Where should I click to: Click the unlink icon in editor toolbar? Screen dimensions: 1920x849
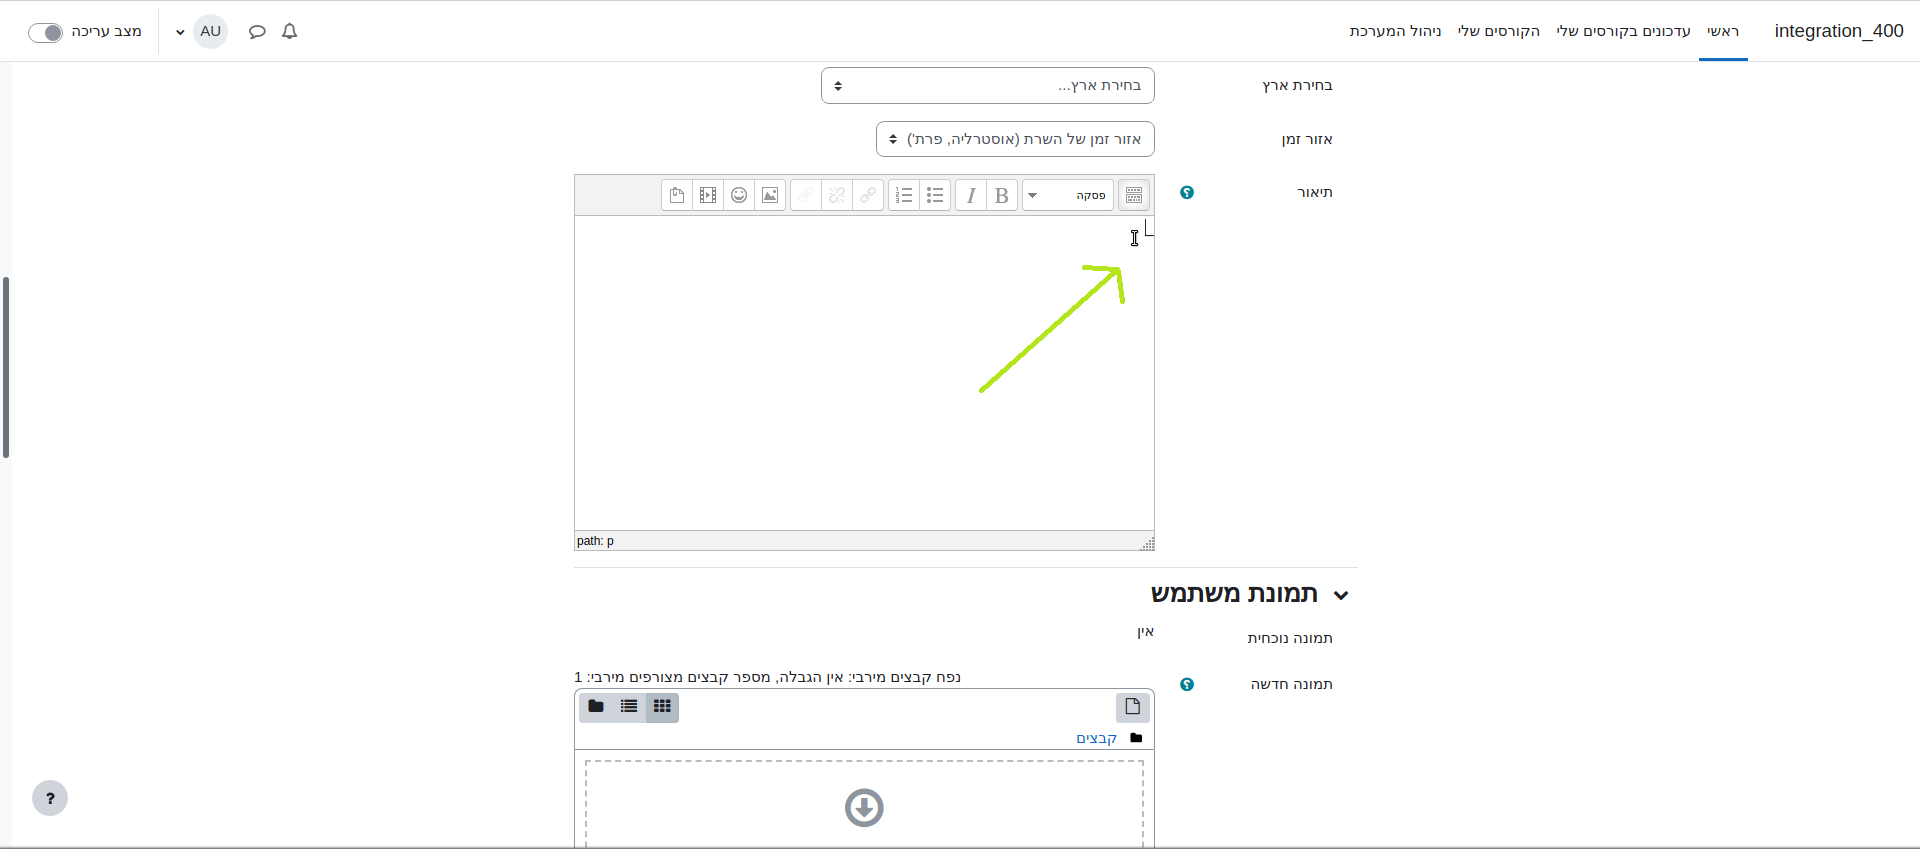[837, 195]
